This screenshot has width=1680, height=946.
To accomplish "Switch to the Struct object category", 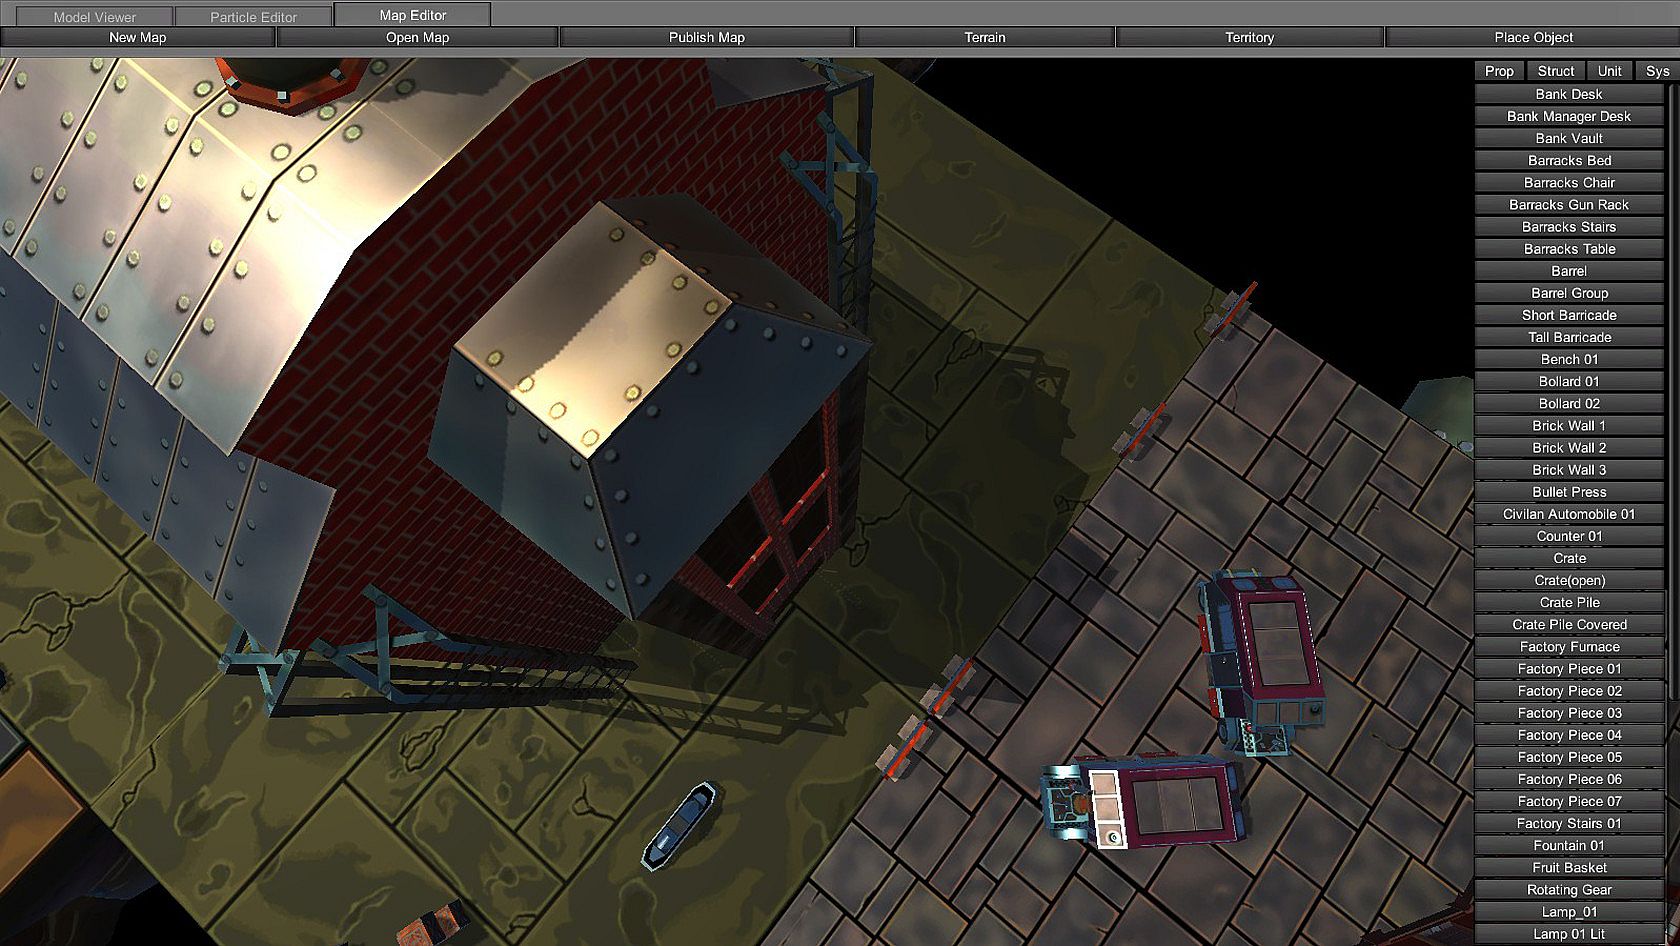I will coord(1555,71).
